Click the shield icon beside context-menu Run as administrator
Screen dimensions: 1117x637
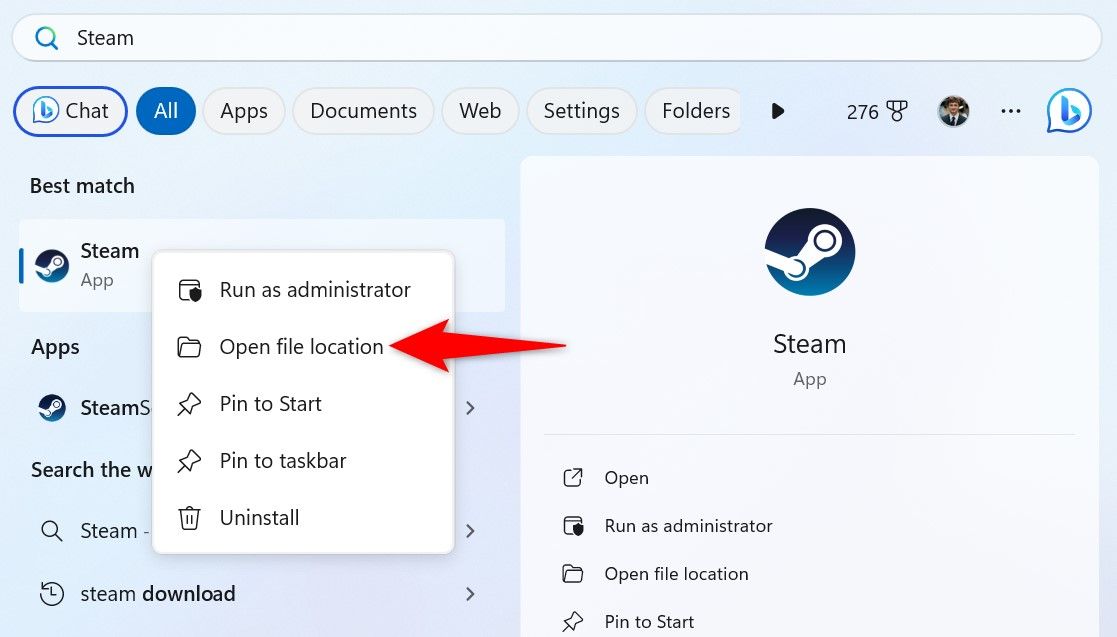(x=189, y=290)
